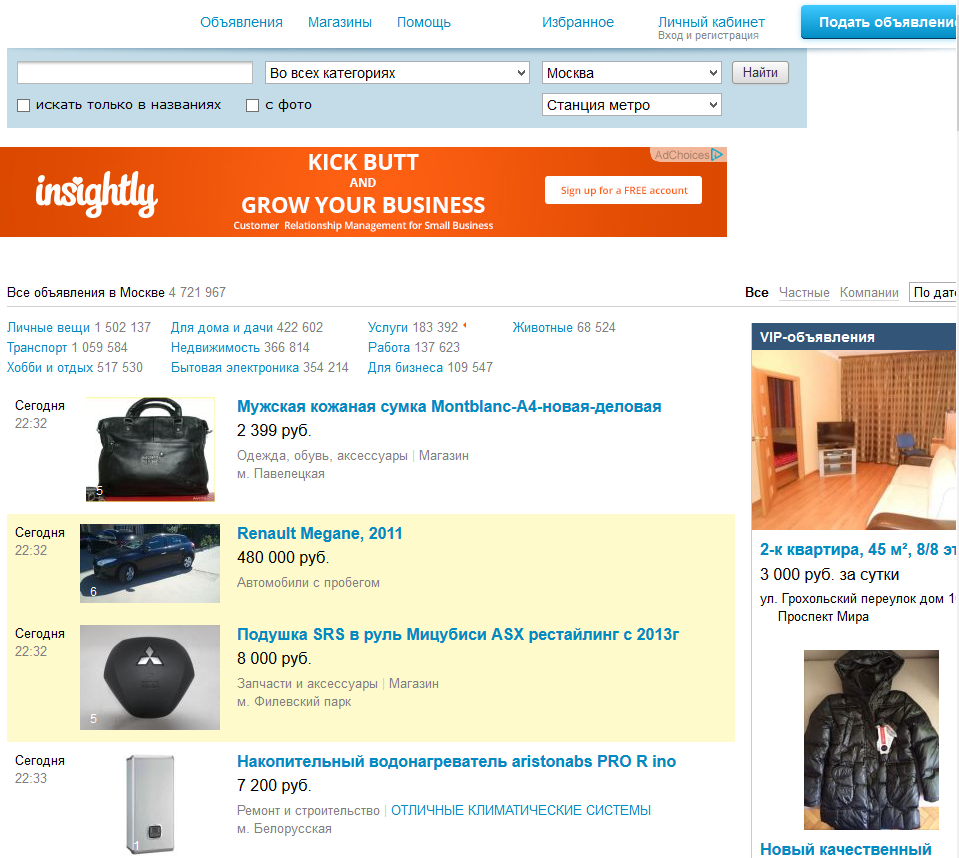Switch to 'Компании' filter tab
The height and width of the screenshot is (858, 959).
tap(868, 292)
